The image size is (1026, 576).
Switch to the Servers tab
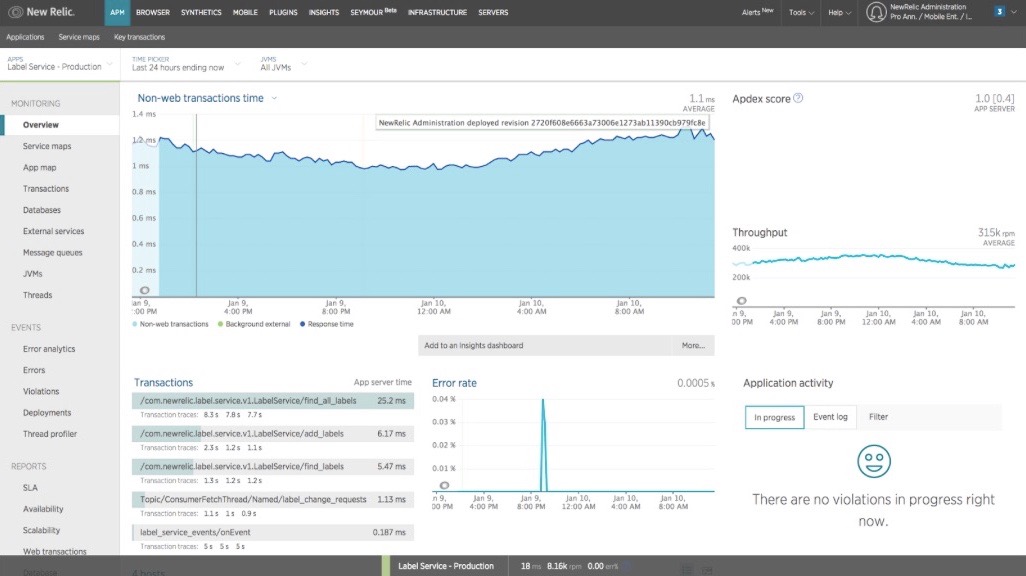[x=493, y=12]
